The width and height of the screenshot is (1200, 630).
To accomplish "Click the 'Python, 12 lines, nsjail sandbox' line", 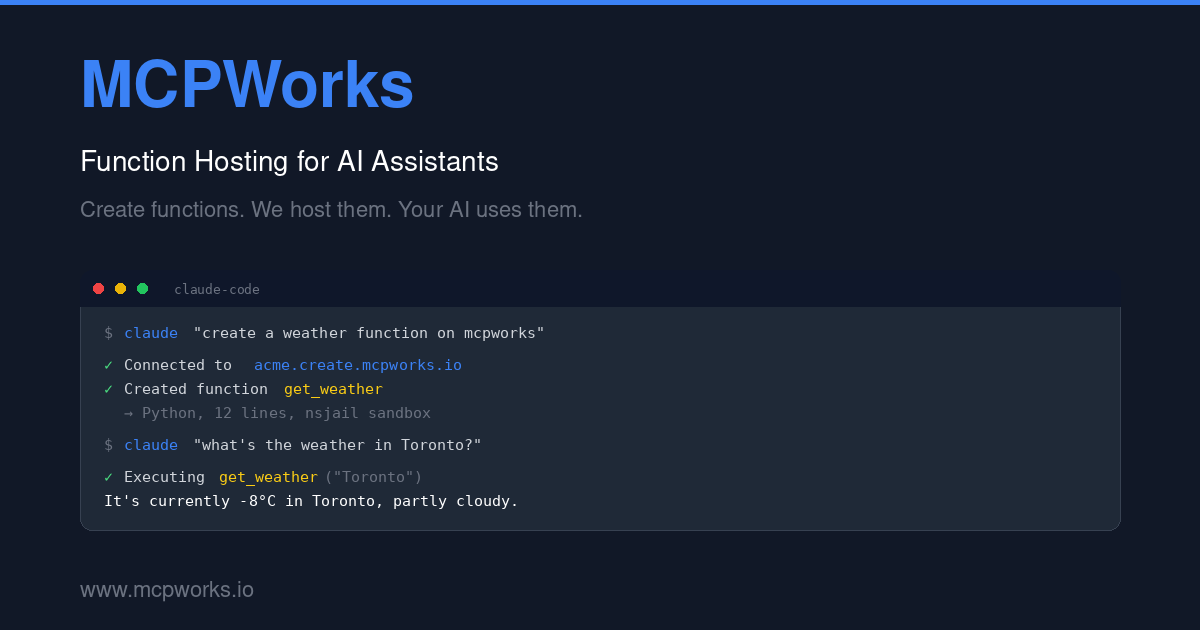I will [286, 413].
